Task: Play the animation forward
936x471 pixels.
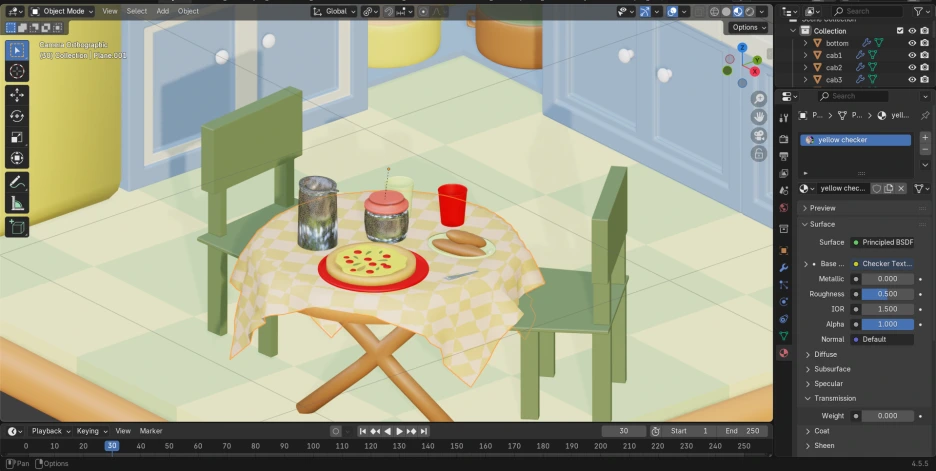Action: coord(399,431)
